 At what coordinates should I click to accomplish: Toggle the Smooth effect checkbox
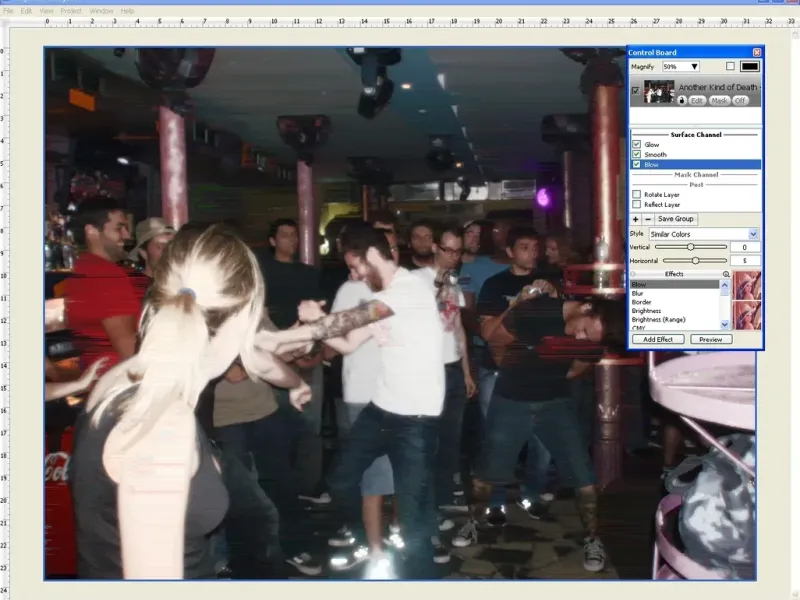[636, 155]
